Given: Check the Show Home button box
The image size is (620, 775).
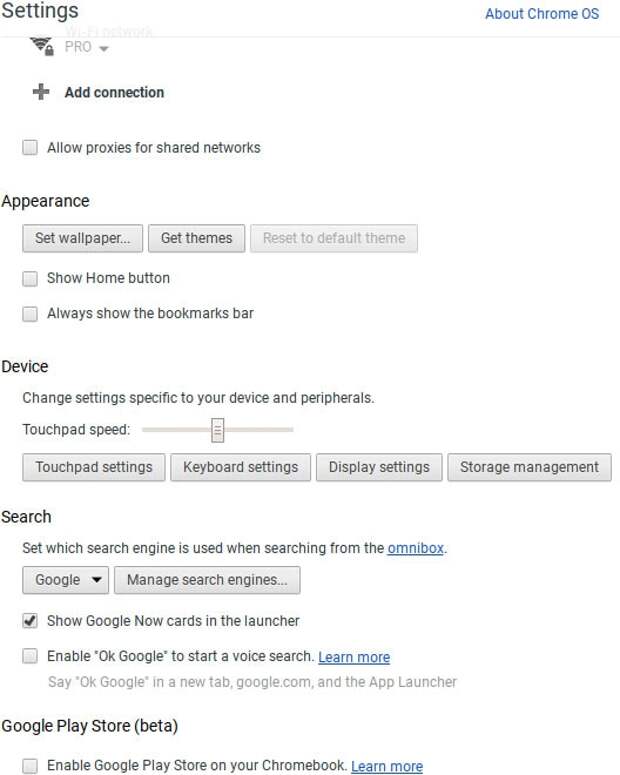Looking at the screenshot, I should click(30, 278).
